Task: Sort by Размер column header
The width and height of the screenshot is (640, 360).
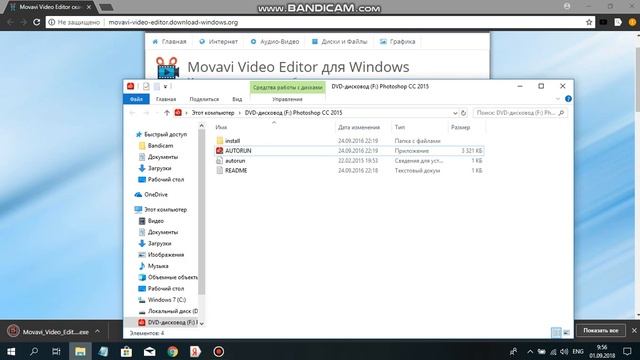Action: point(460,127)
